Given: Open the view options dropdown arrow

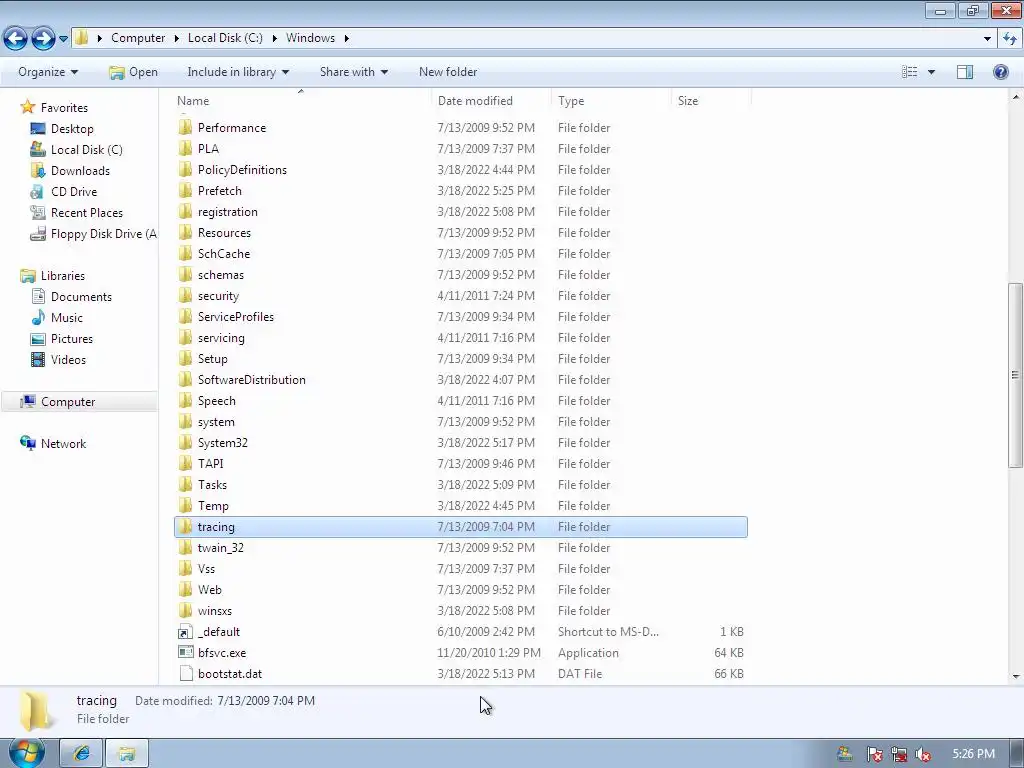Looking at the screenshot, I should [931, 72].
